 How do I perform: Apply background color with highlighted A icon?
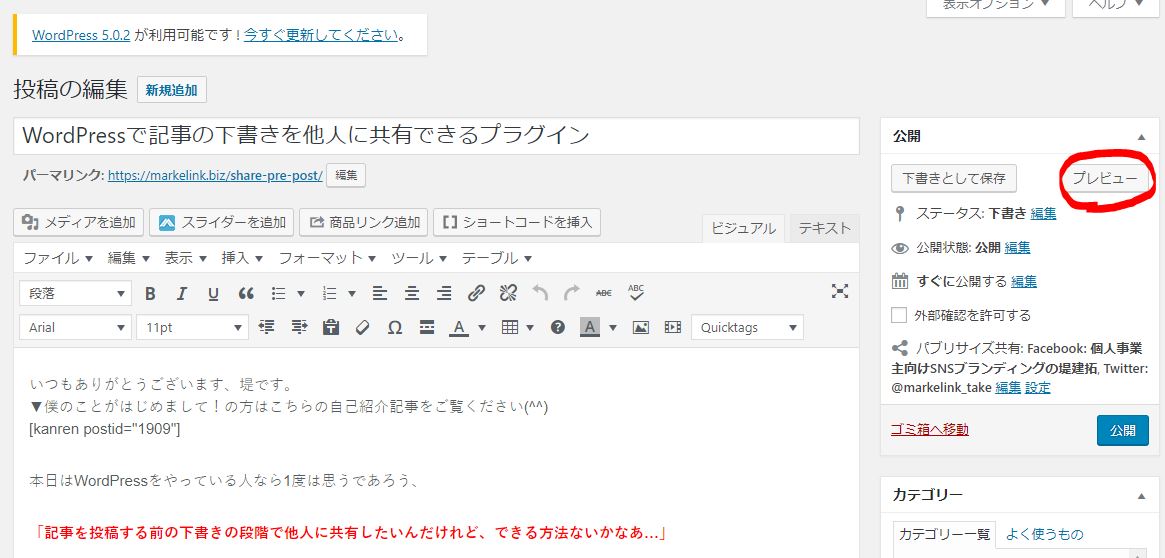590,327
